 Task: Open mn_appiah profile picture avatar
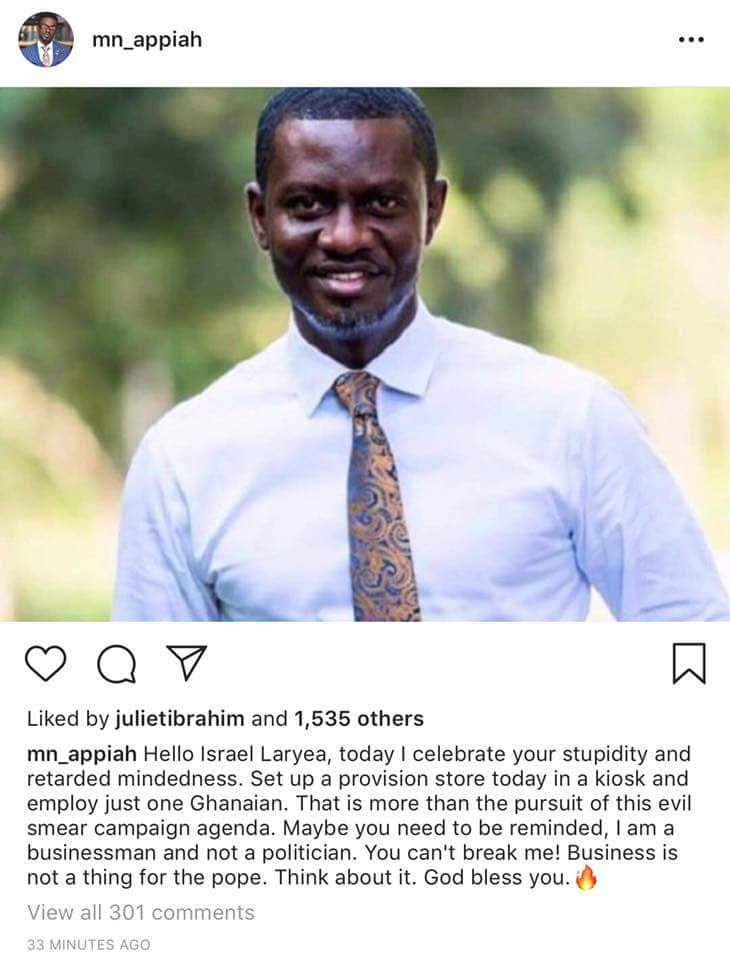(46, 39)
